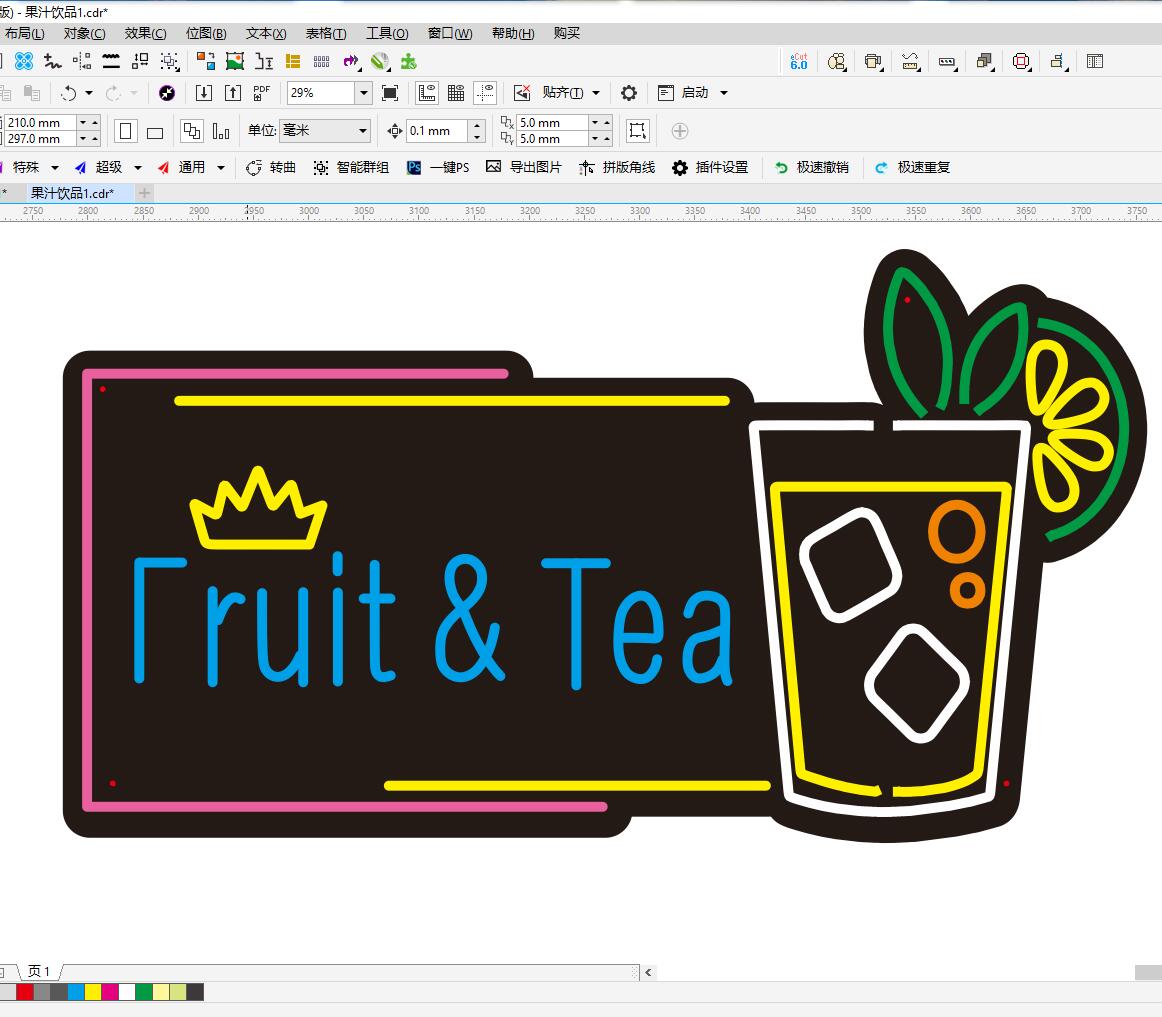
Task: Click the 转曲 convert to curves button
Action: (x=271, y=168)
